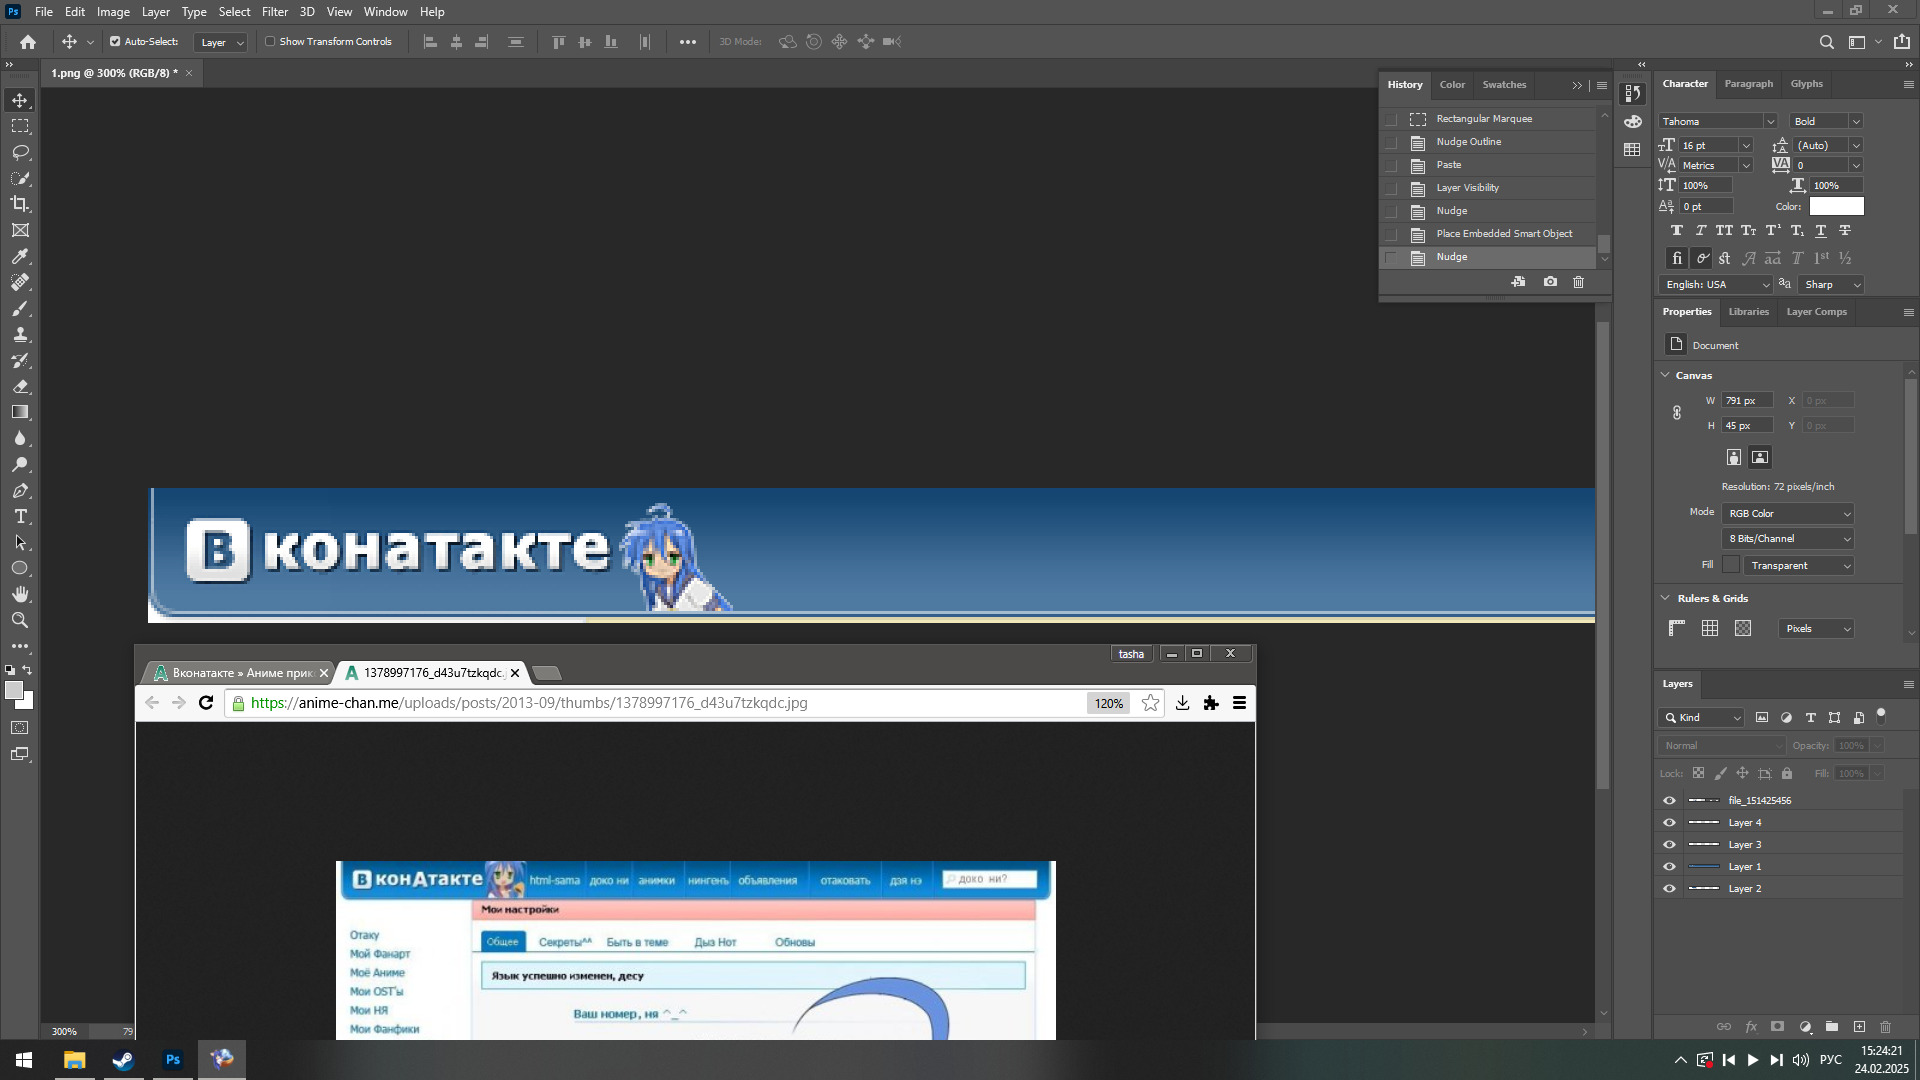Hide Layer 4 with eye icon
The height and width of the screenshot is (1080, 1920).
click(x=1669, y=822)
